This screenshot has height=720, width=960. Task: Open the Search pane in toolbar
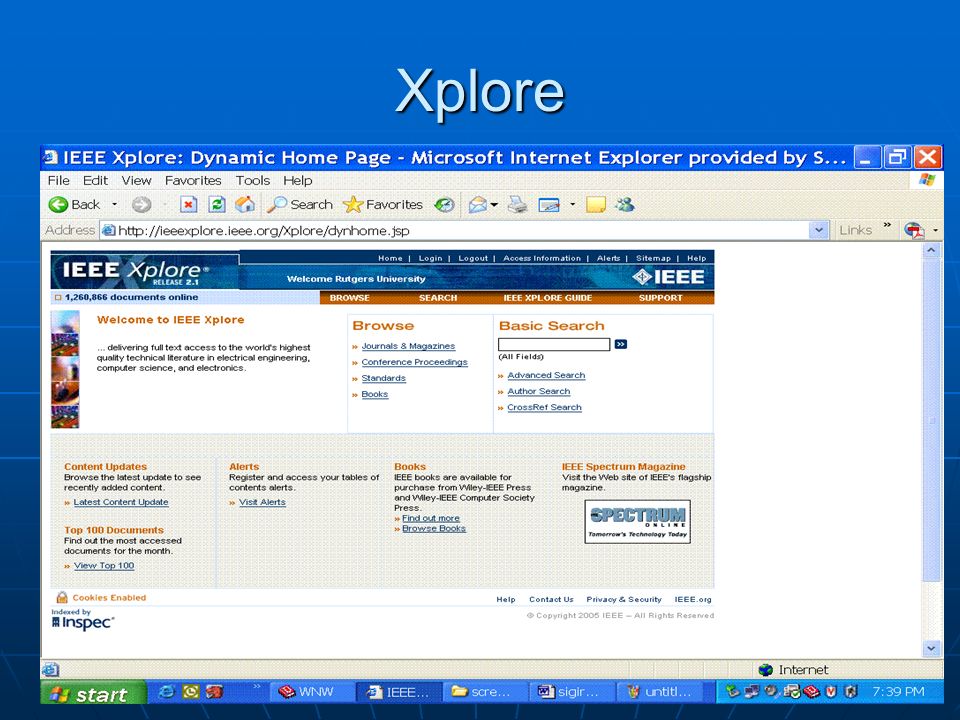pos(300,204)
